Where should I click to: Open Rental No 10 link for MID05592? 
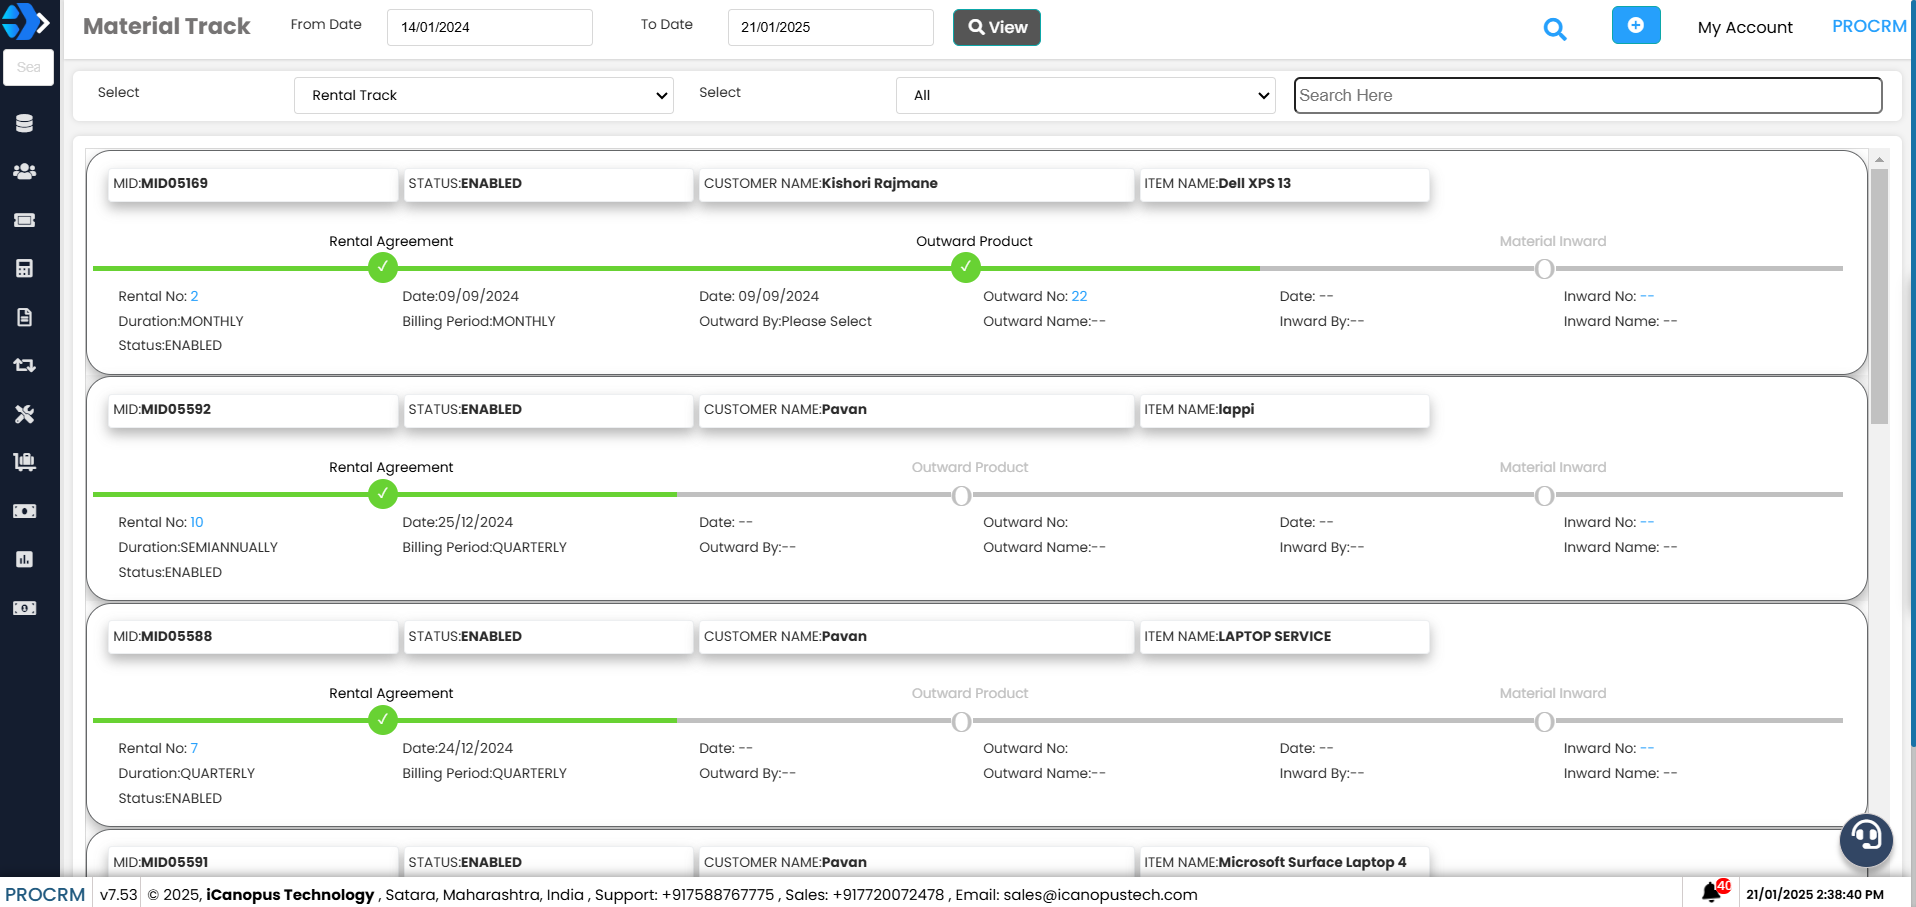point(197,522)
